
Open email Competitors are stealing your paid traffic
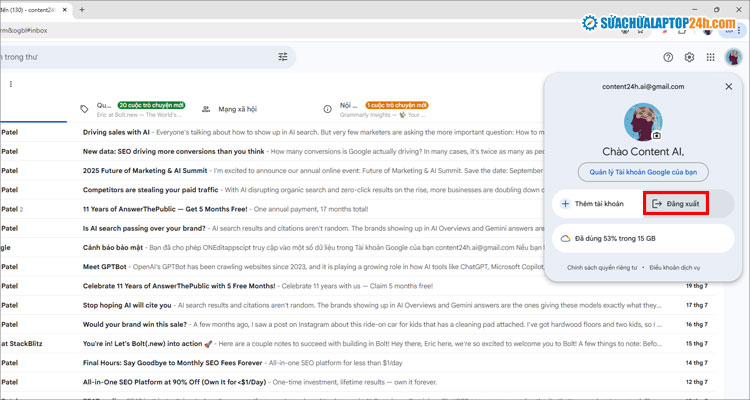(x=313, y=189)
